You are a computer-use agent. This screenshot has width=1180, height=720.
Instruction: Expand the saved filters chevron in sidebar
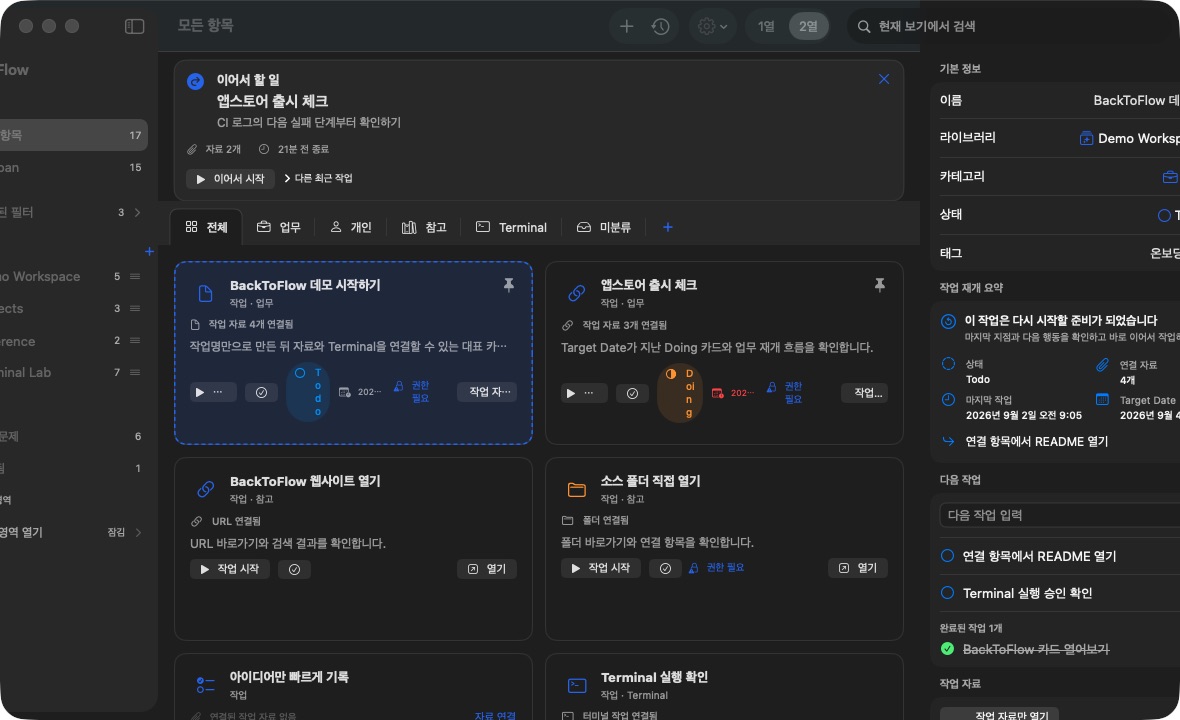pyautogui.click(x=137, y=213)
